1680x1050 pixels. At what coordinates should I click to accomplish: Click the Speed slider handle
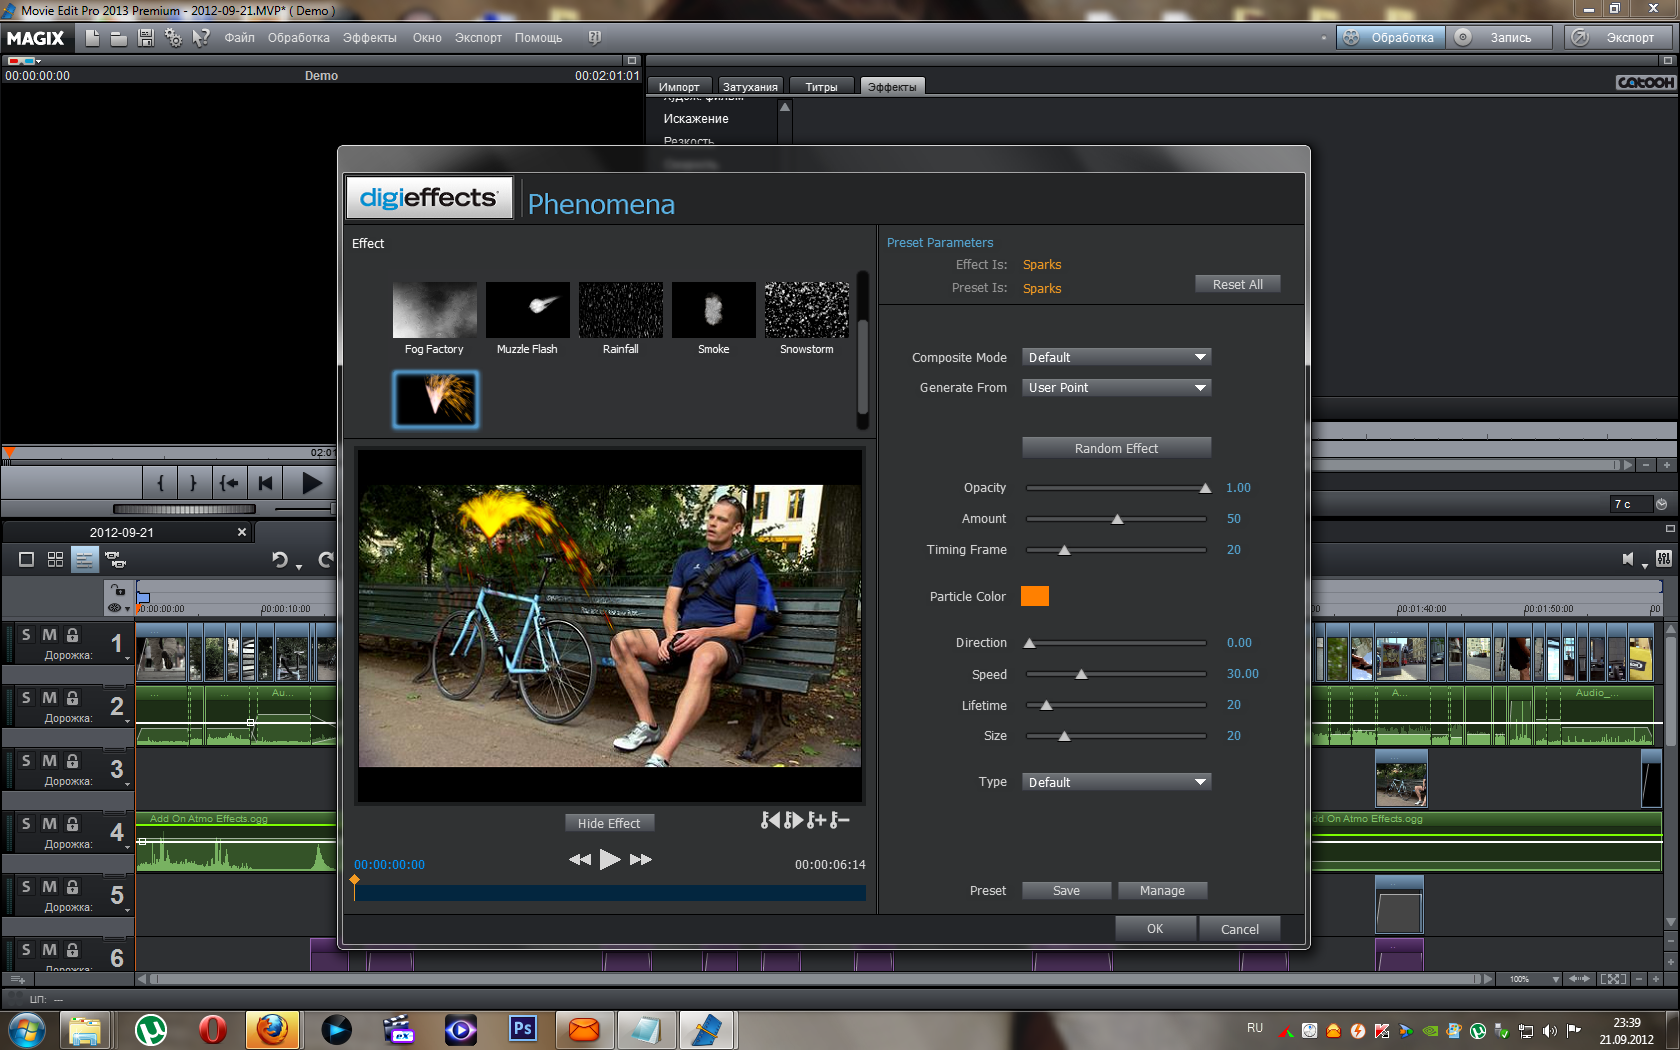[x=1081, y=674]
